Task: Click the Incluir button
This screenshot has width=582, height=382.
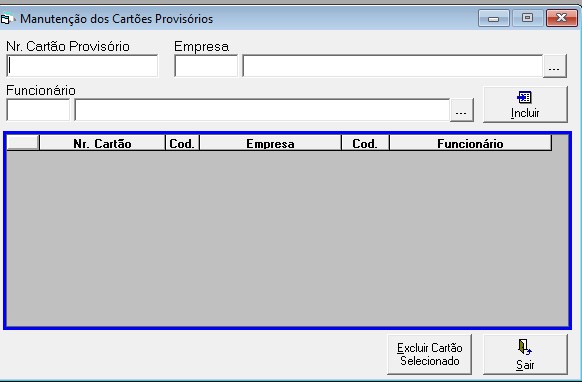Action: tap(525, 104)
